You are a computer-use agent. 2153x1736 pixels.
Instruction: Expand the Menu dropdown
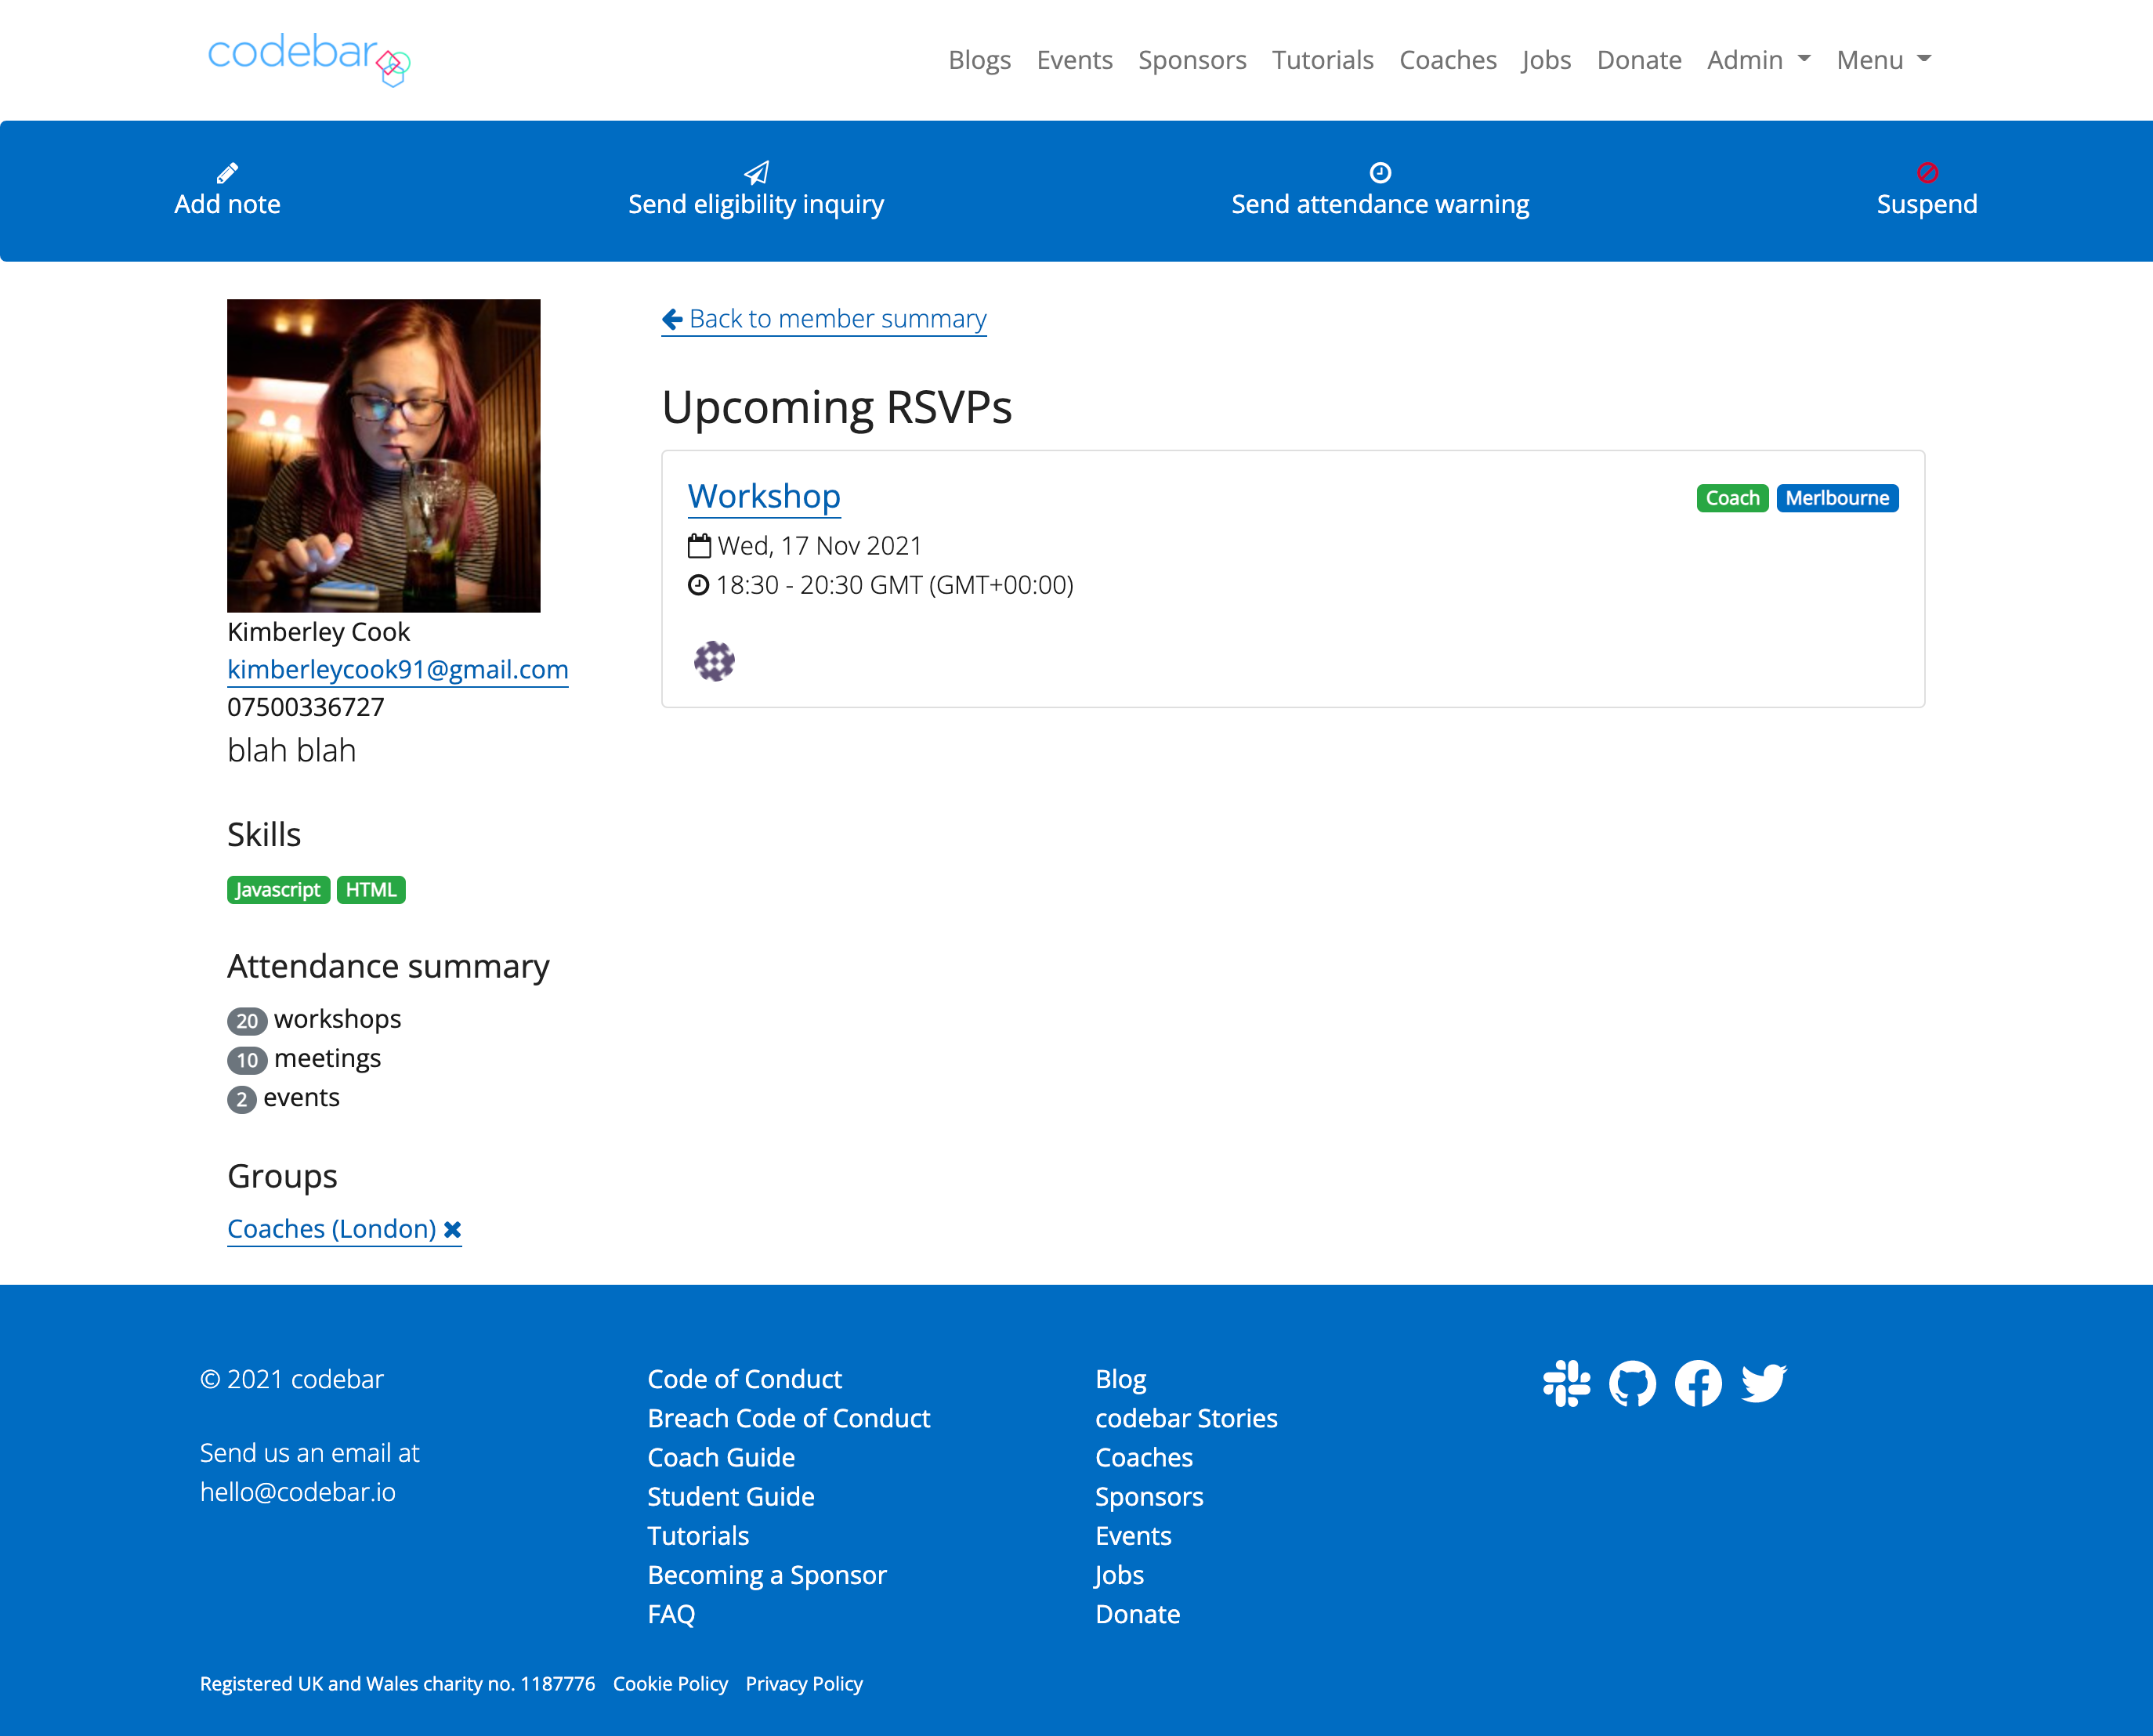1883,60
